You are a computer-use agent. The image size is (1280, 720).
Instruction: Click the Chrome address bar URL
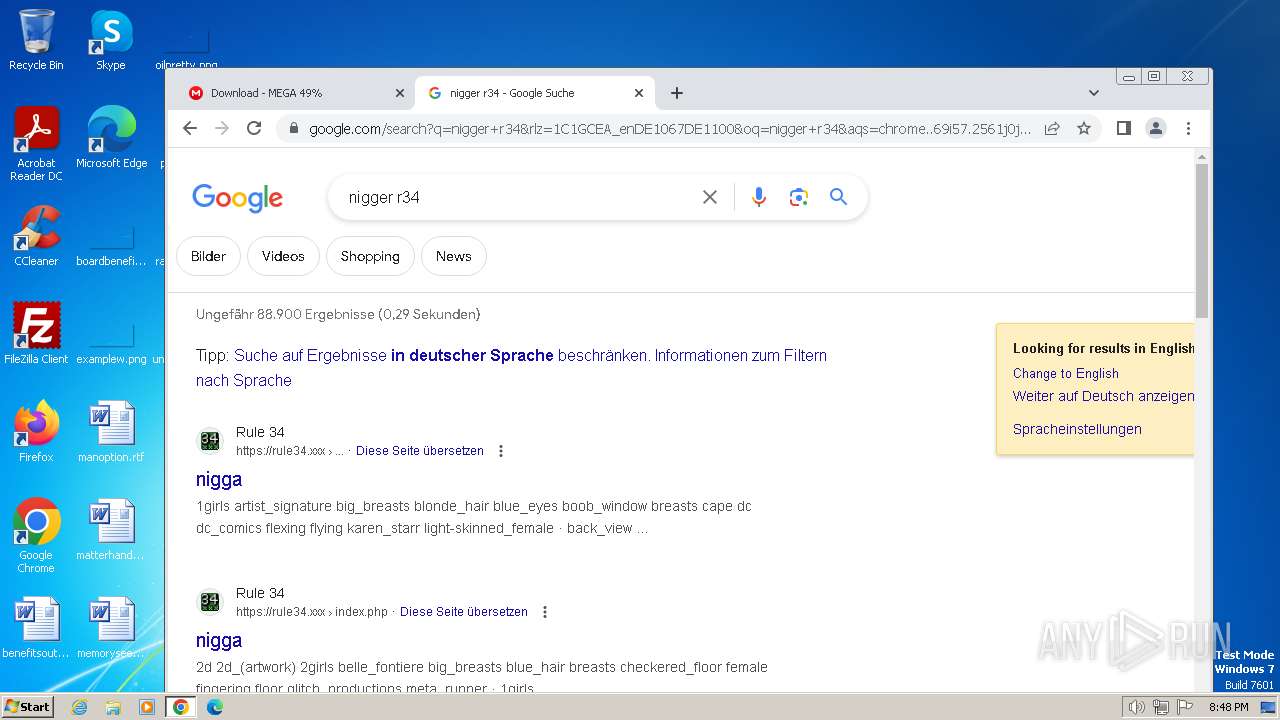[x=670, y=129]
